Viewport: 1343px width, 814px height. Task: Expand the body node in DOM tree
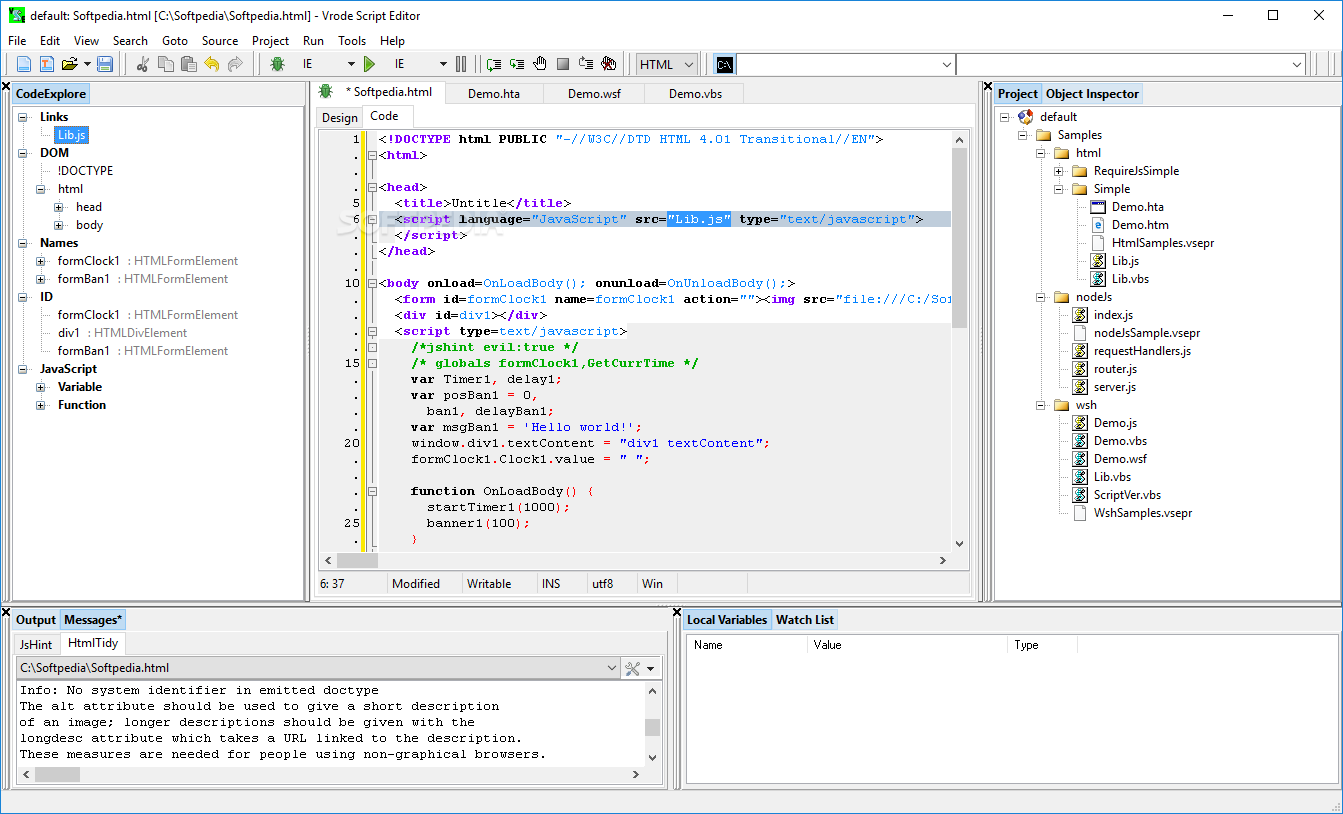coord(59,225)
